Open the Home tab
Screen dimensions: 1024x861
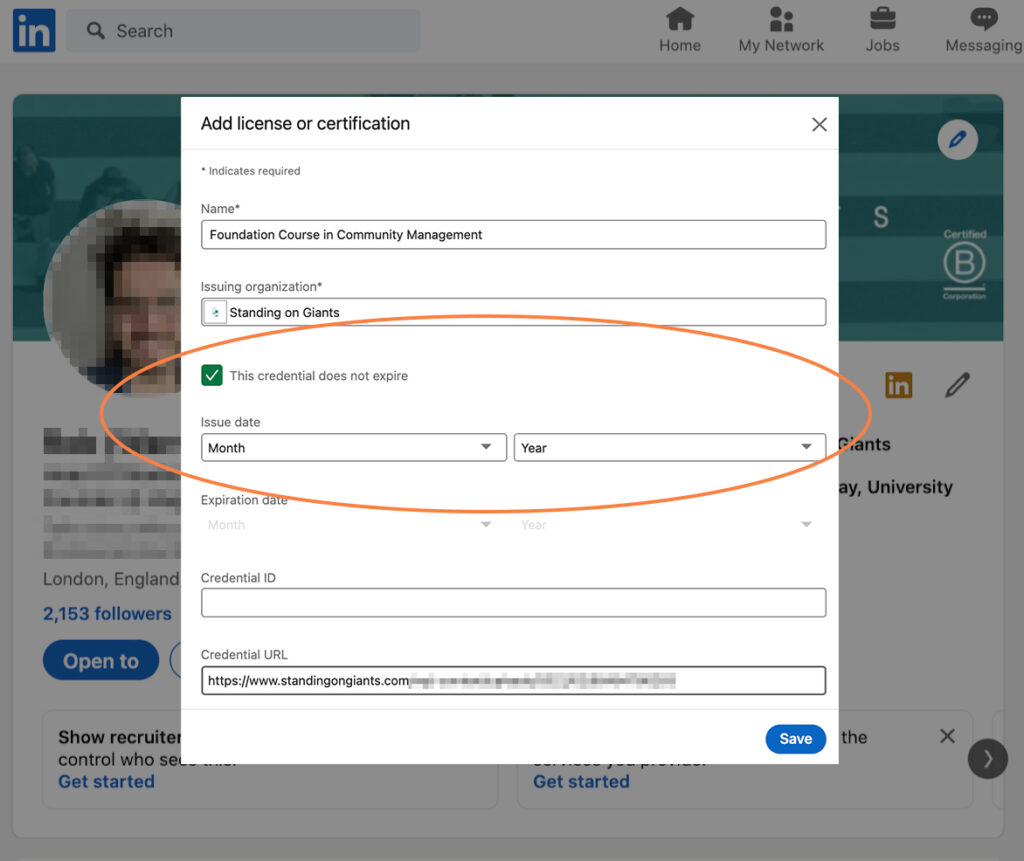pos(679,30)
